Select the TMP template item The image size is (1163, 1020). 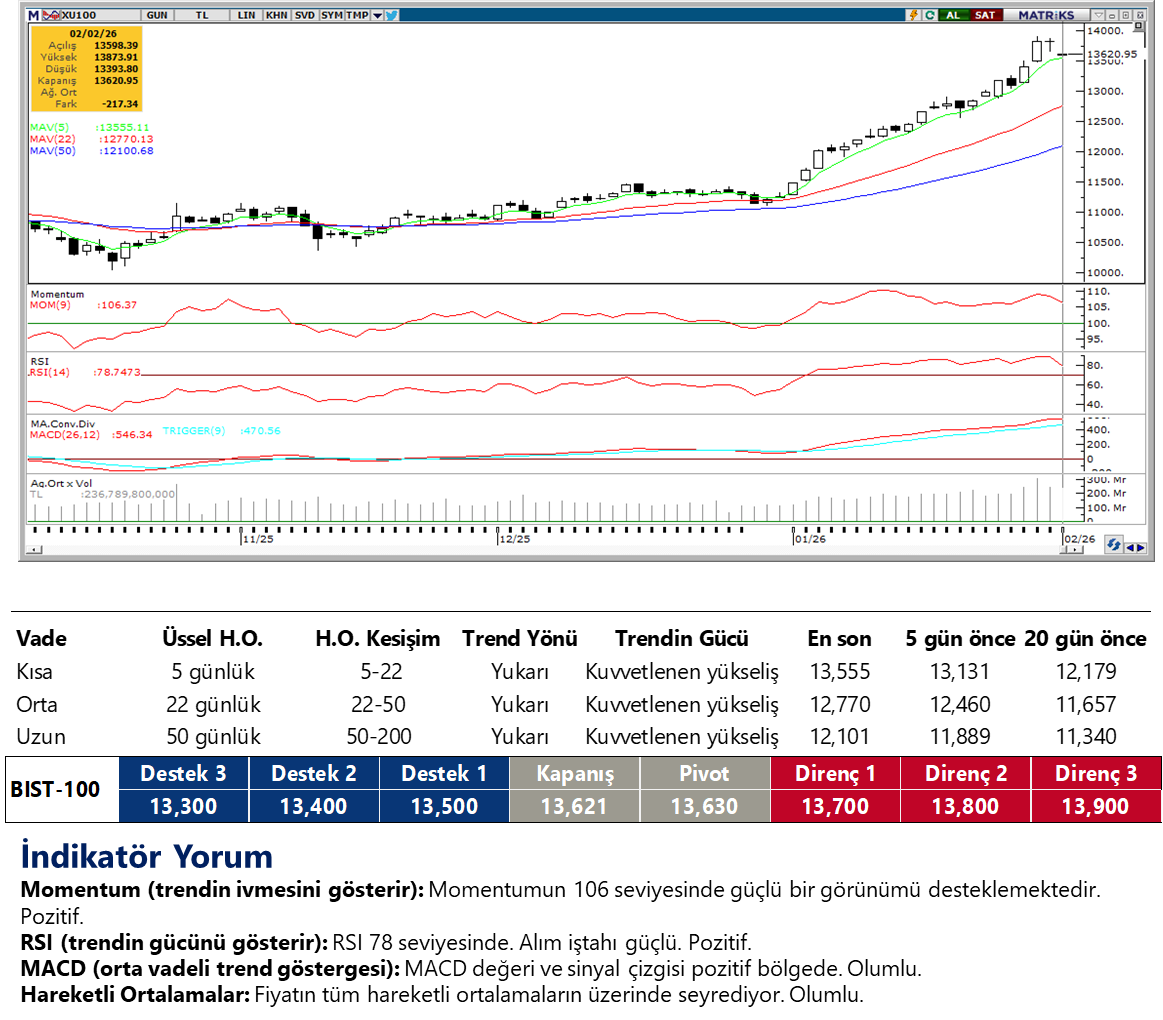(358, 15)
